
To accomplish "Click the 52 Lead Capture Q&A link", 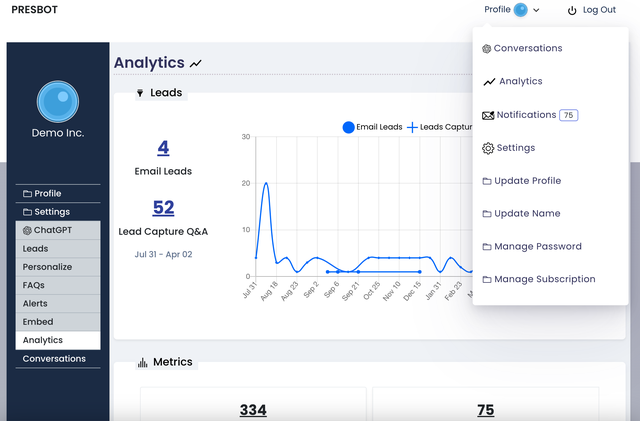I will 163,207.
